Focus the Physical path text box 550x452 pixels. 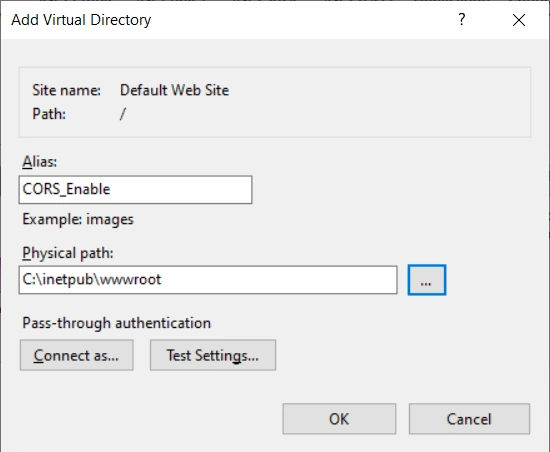point(208,280)
